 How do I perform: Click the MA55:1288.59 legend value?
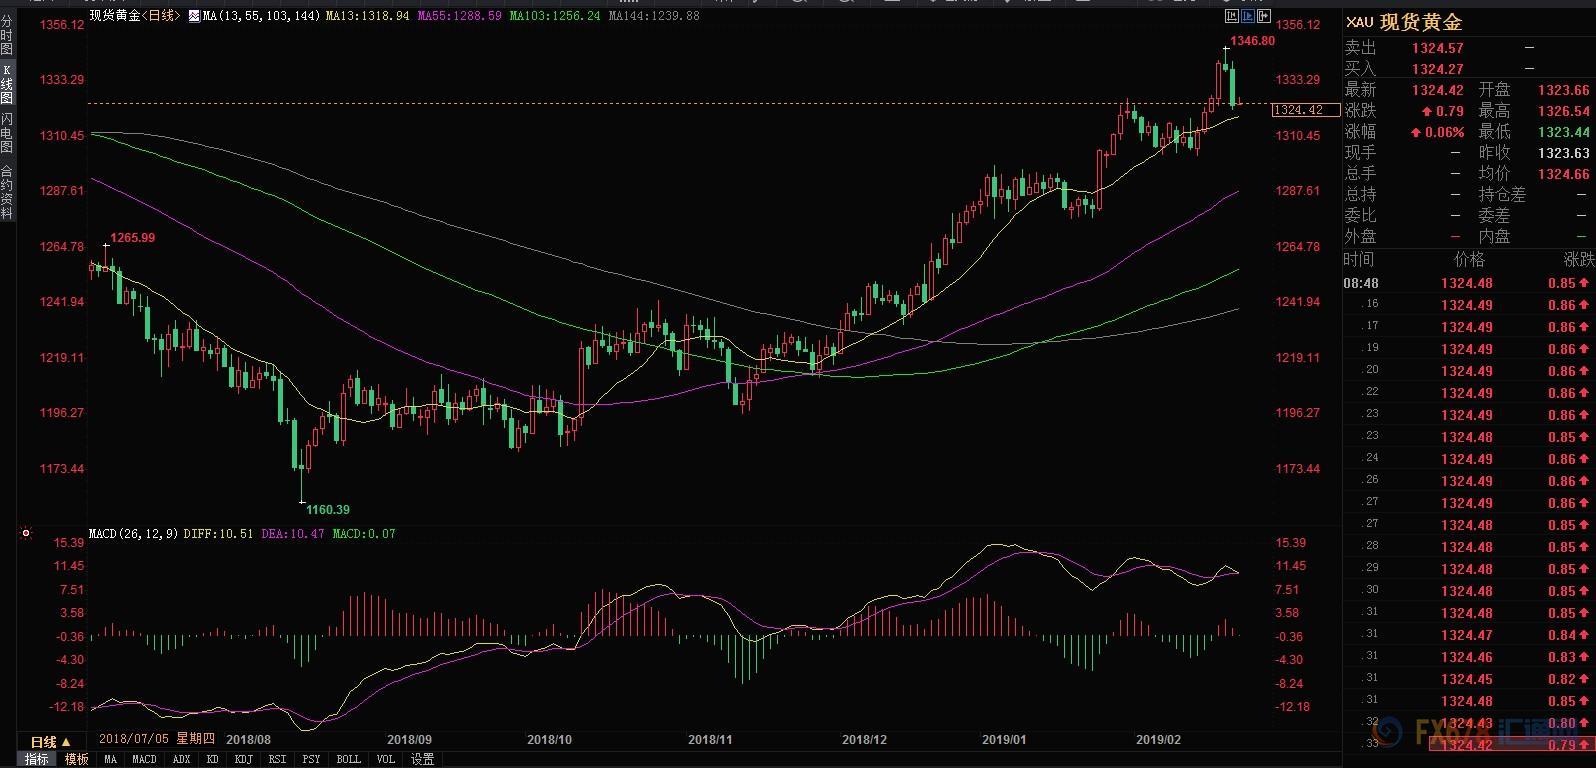[459, 16]
